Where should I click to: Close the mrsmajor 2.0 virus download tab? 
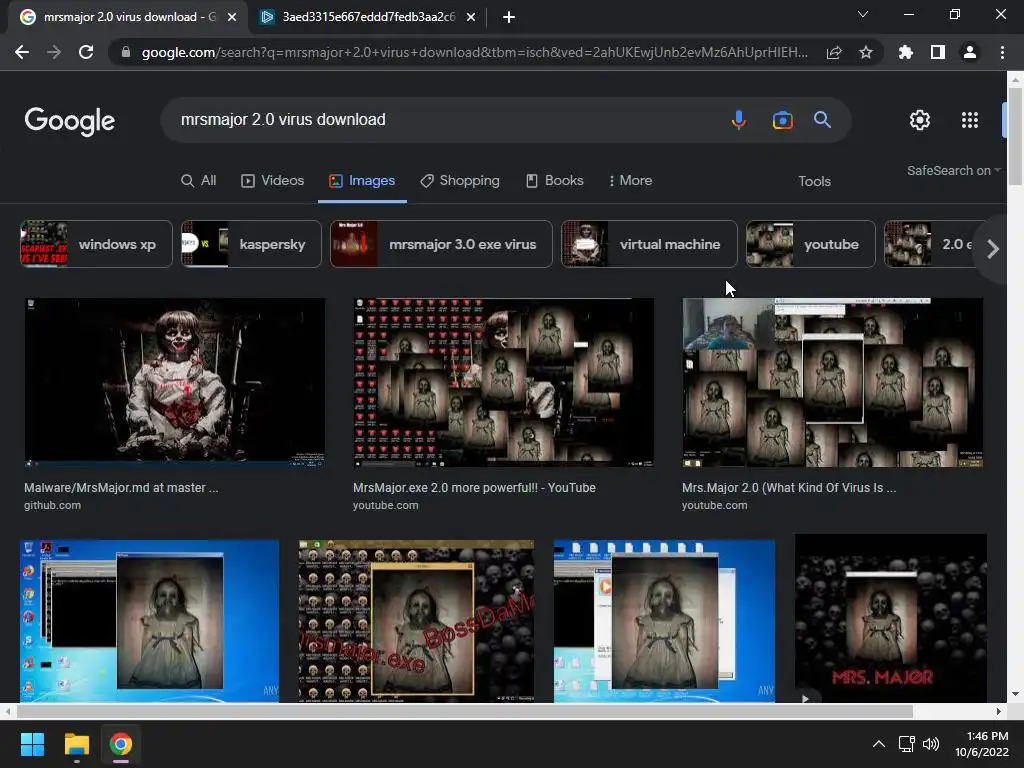pyautogui.click(x=232, y=17)
